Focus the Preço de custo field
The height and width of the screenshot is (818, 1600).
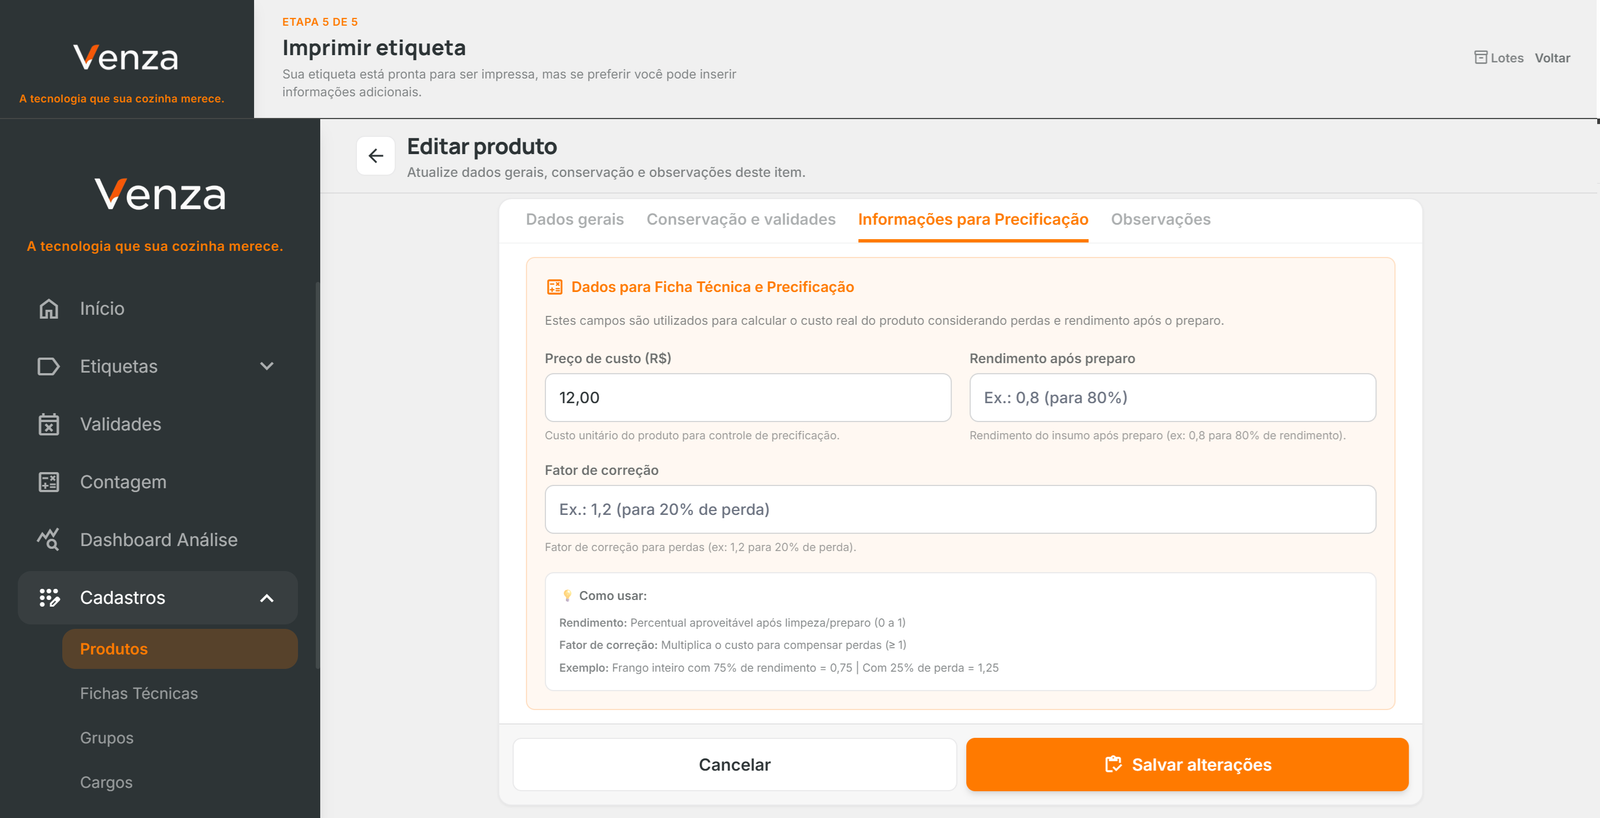(x=747, y=398)
